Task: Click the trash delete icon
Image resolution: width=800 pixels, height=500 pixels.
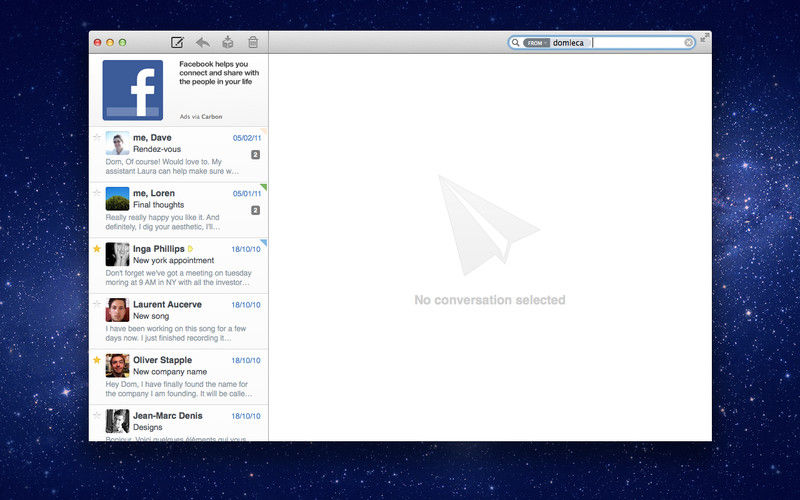Action: coord(253,42)
